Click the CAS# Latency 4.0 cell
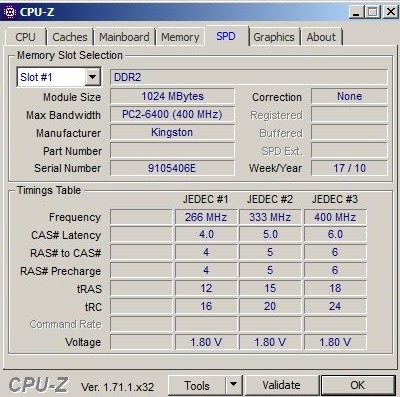Viewport: 400px width, 397px height. pyautogui.click(x=206, y=235)
